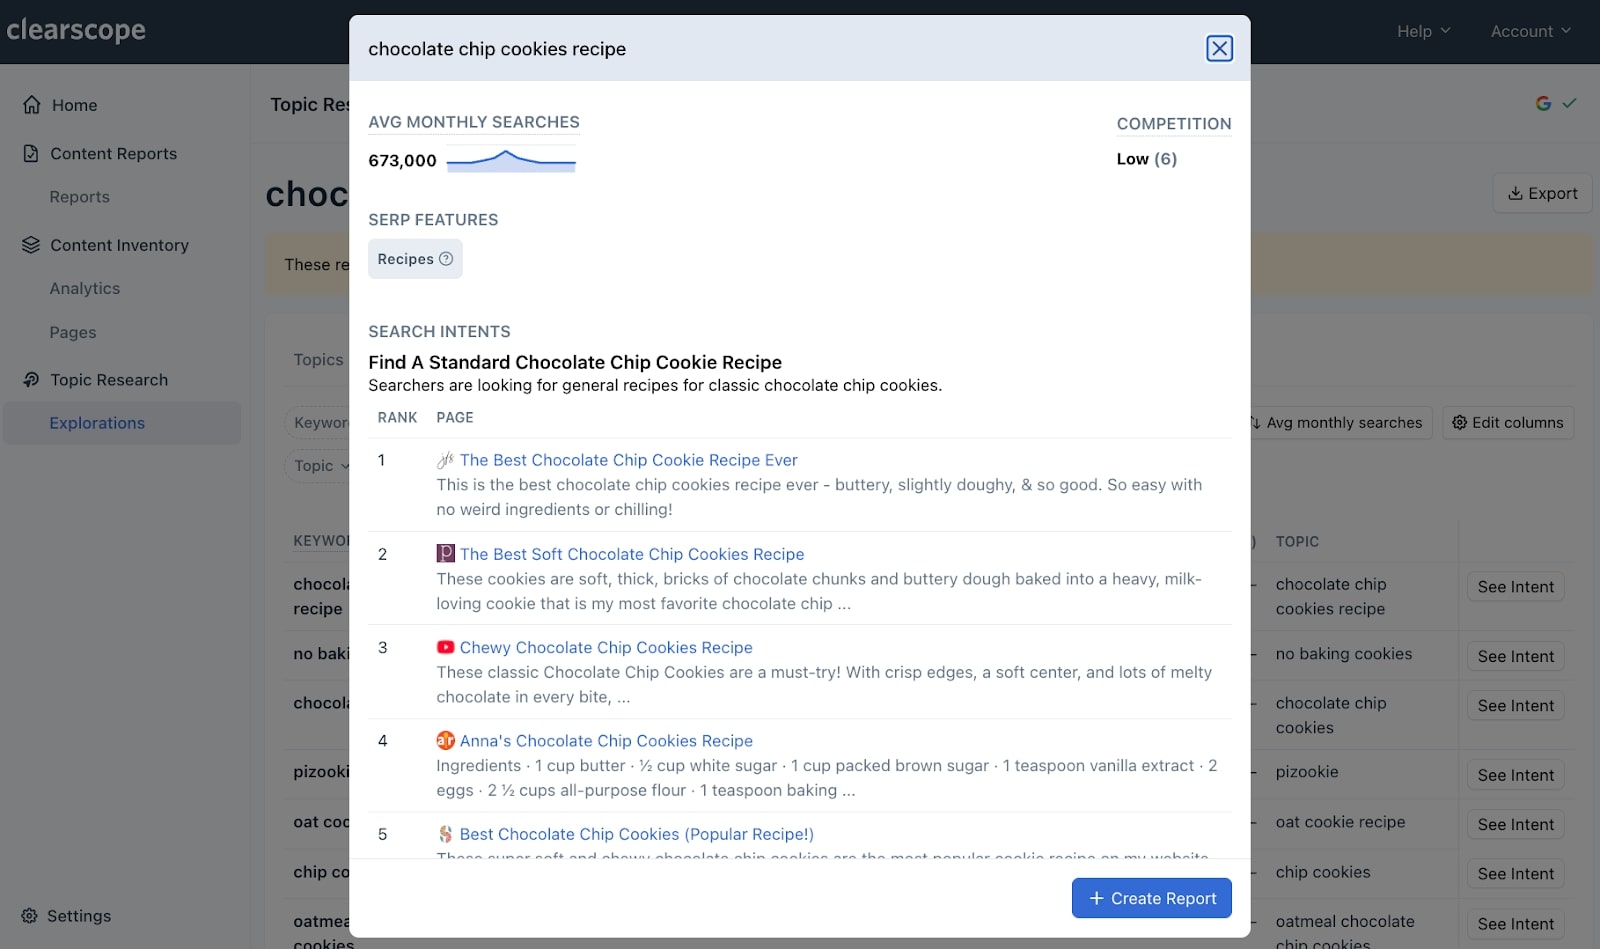Click the Edit columns button
The image size is (1600, 949).
[1507, 423]
